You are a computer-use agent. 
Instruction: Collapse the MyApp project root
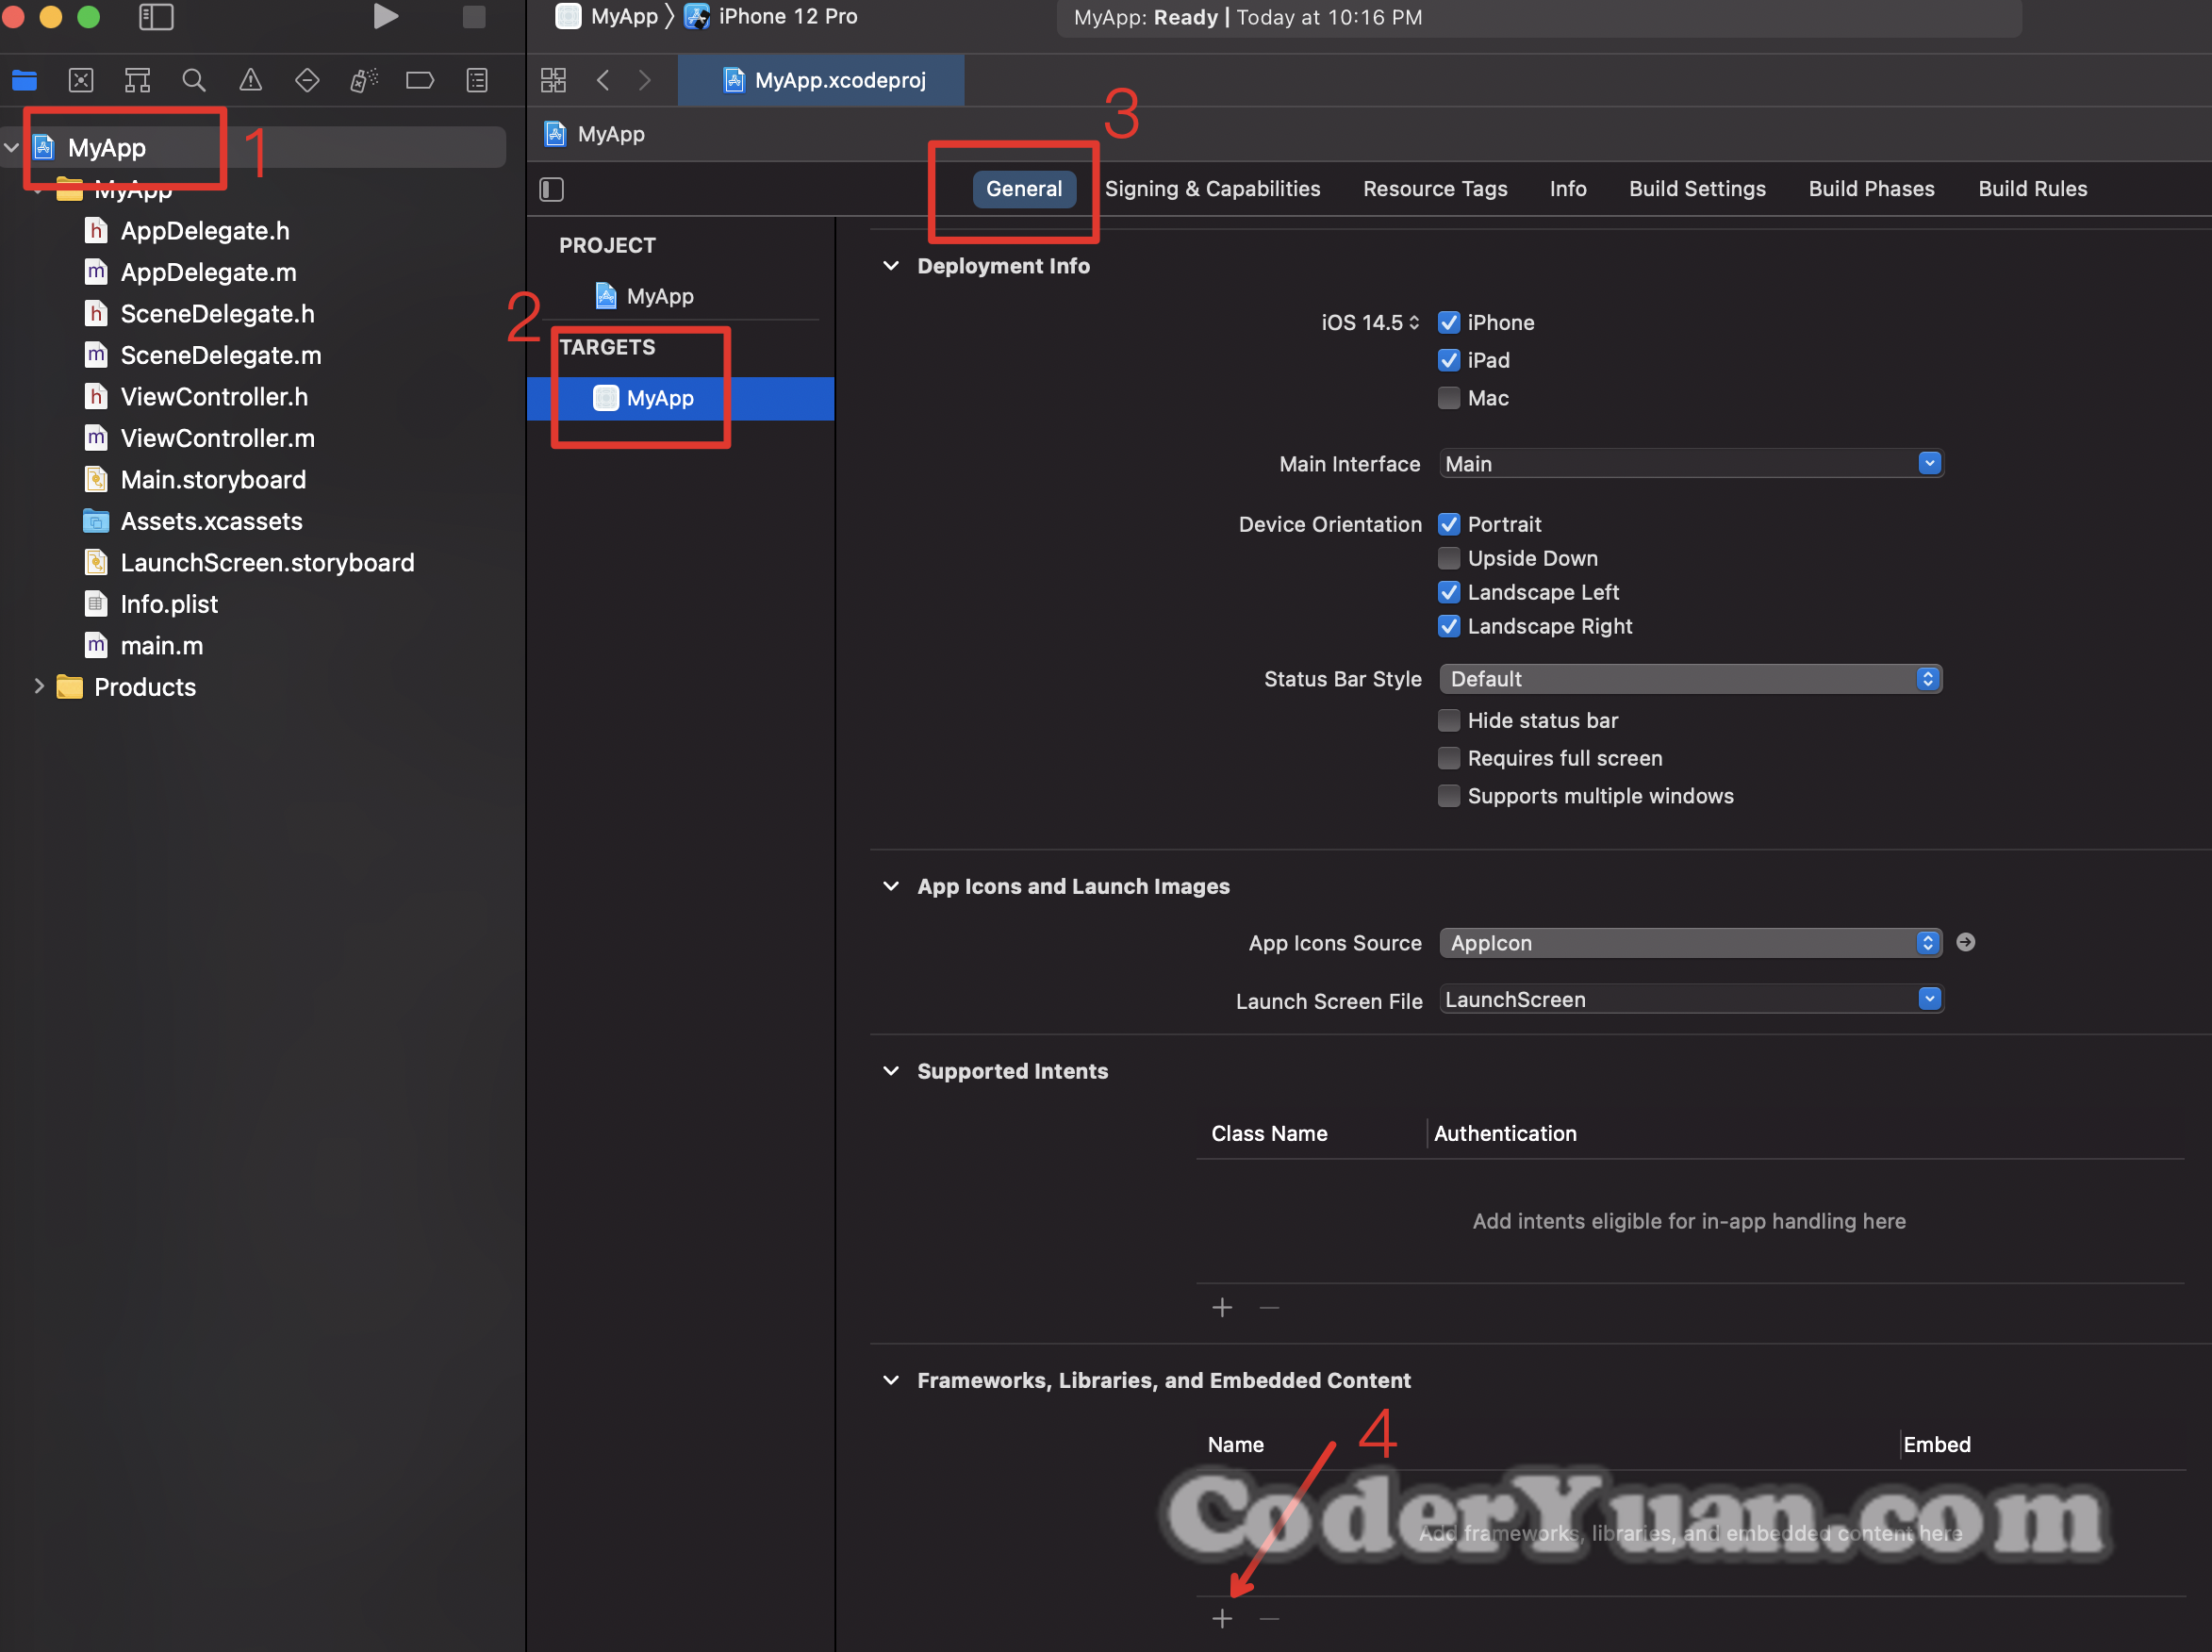click(x=11, y=148)
